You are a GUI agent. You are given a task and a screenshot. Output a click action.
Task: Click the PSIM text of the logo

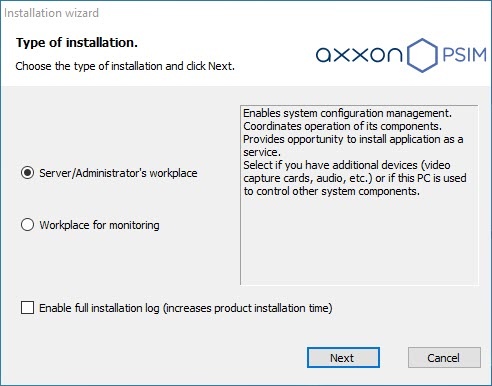click(464, 55)
